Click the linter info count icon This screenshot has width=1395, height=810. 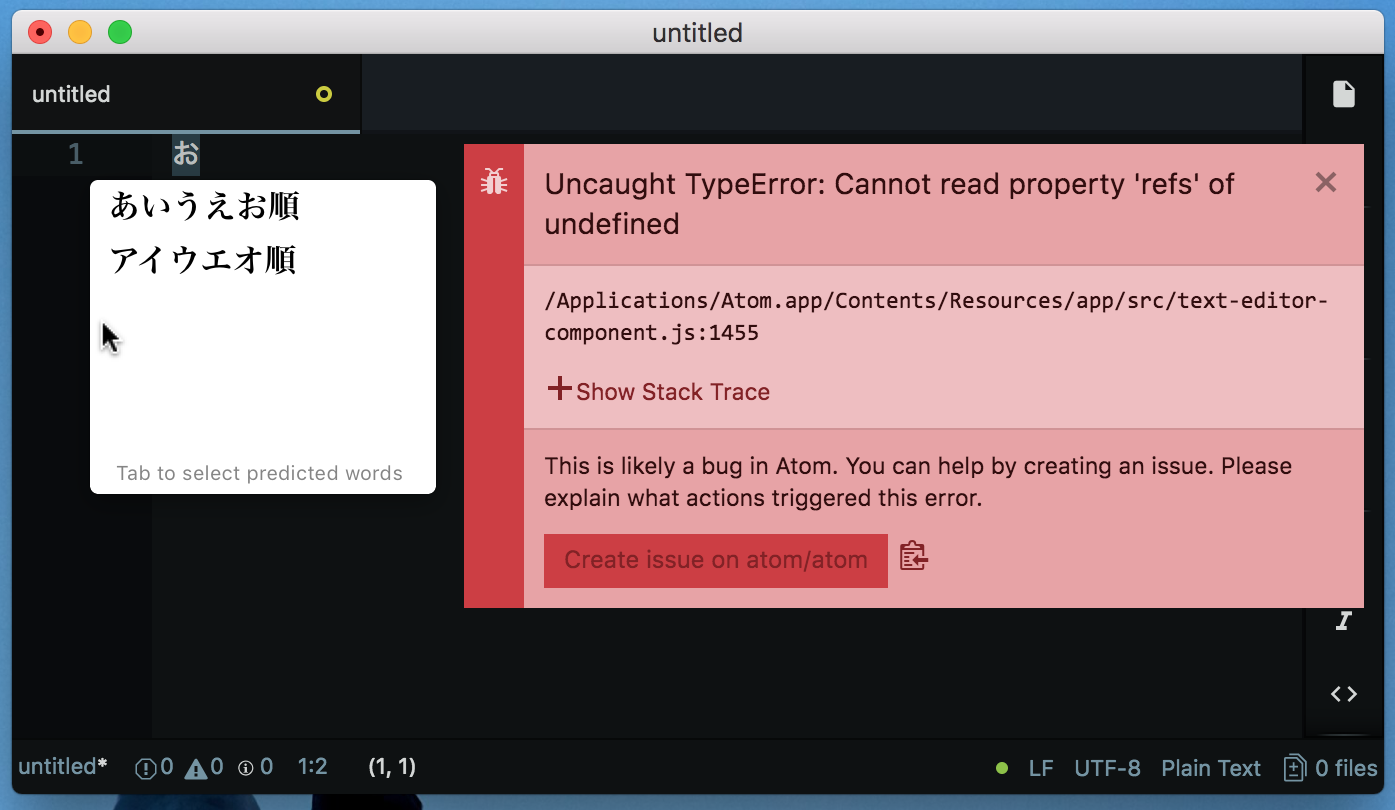(x=246, y=768)
